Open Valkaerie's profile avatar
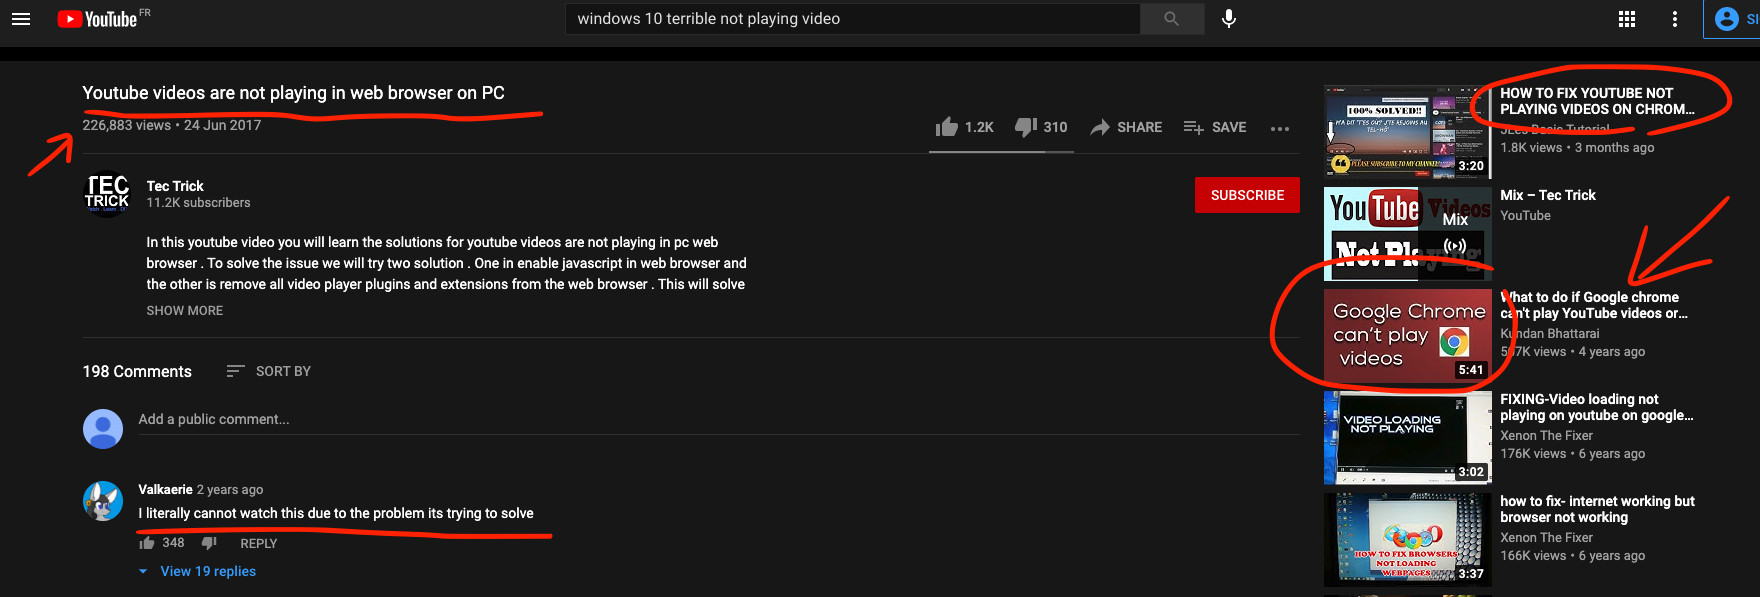 (103, 501)
